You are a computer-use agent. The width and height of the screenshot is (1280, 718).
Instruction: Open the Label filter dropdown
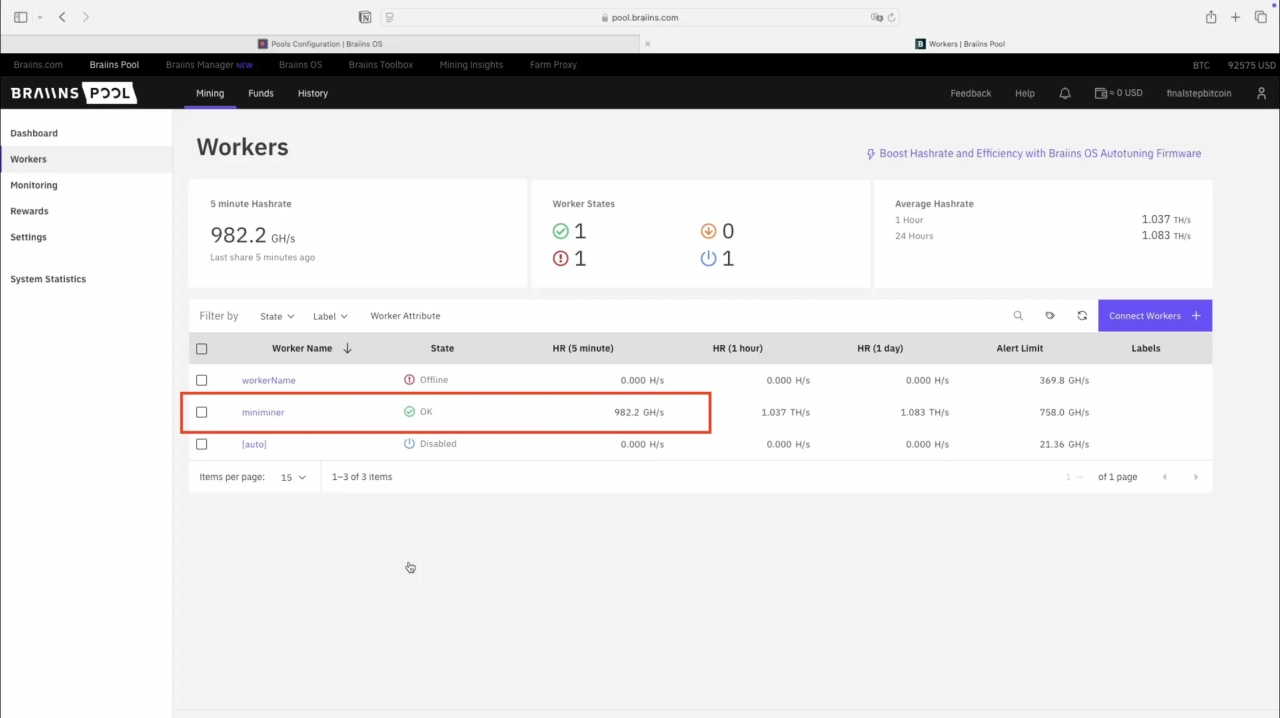(x=330, y=316)
